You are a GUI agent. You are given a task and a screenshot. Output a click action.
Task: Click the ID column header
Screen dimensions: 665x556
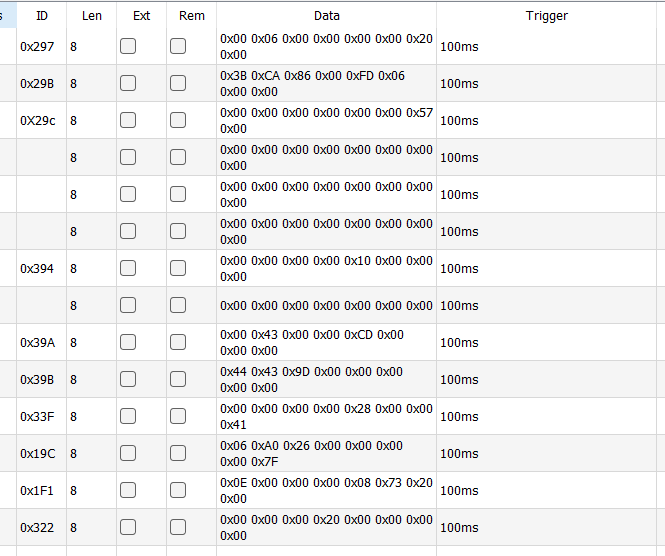pos(41,16)
